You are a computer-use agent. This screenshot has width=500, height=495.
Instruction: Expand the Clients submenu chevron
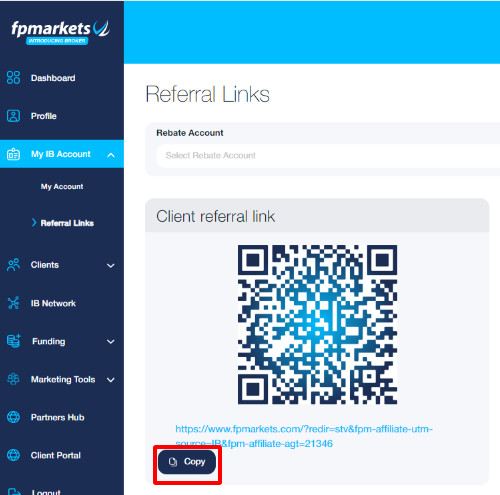tap(111, 266)
